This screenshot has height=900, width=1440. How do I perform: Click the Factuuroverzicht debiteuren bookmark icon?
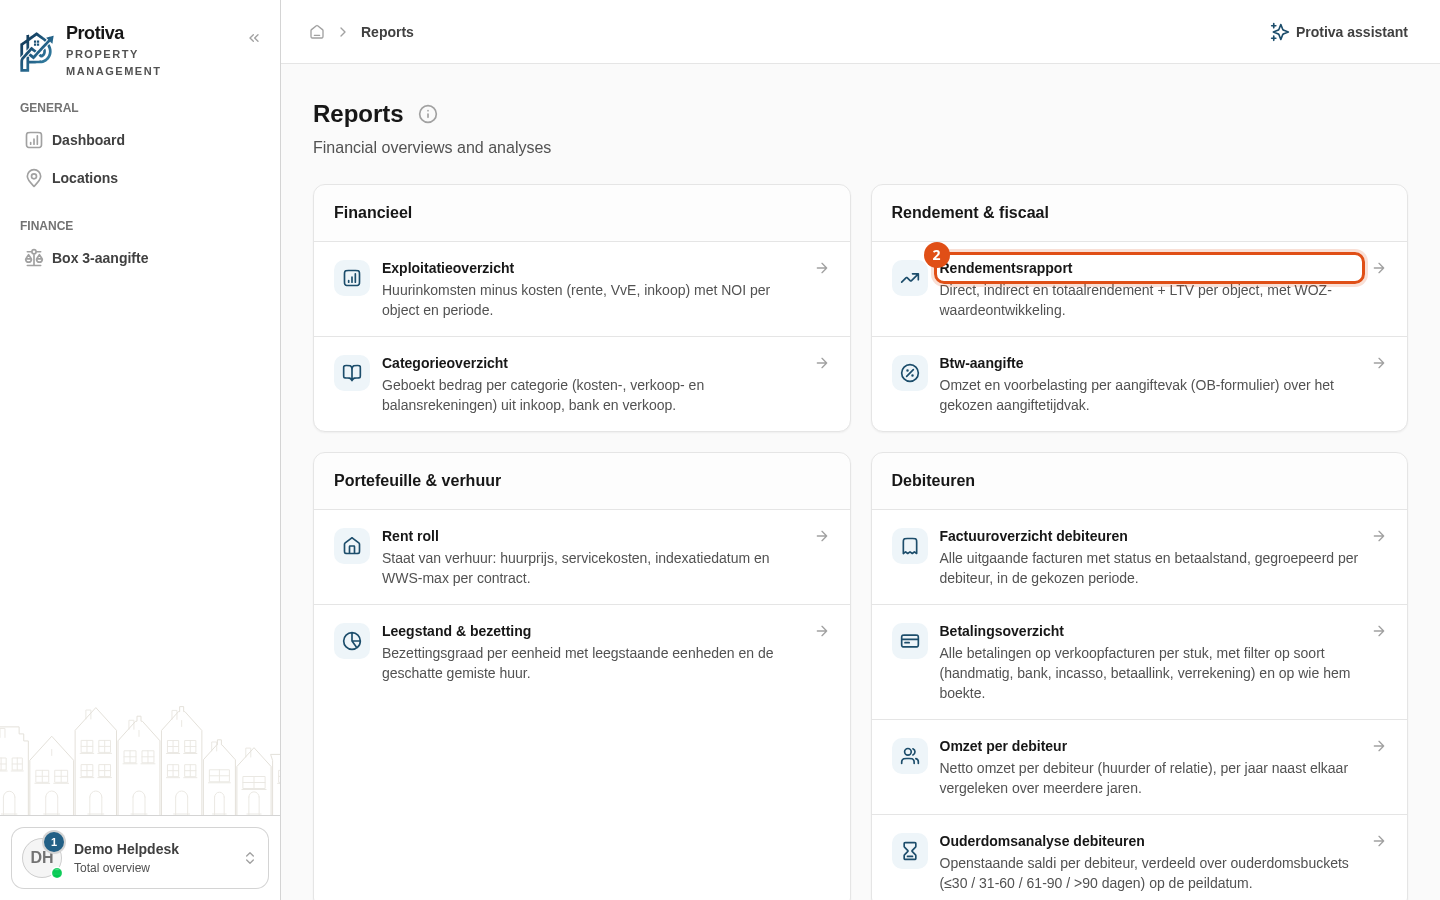point(910,546)
